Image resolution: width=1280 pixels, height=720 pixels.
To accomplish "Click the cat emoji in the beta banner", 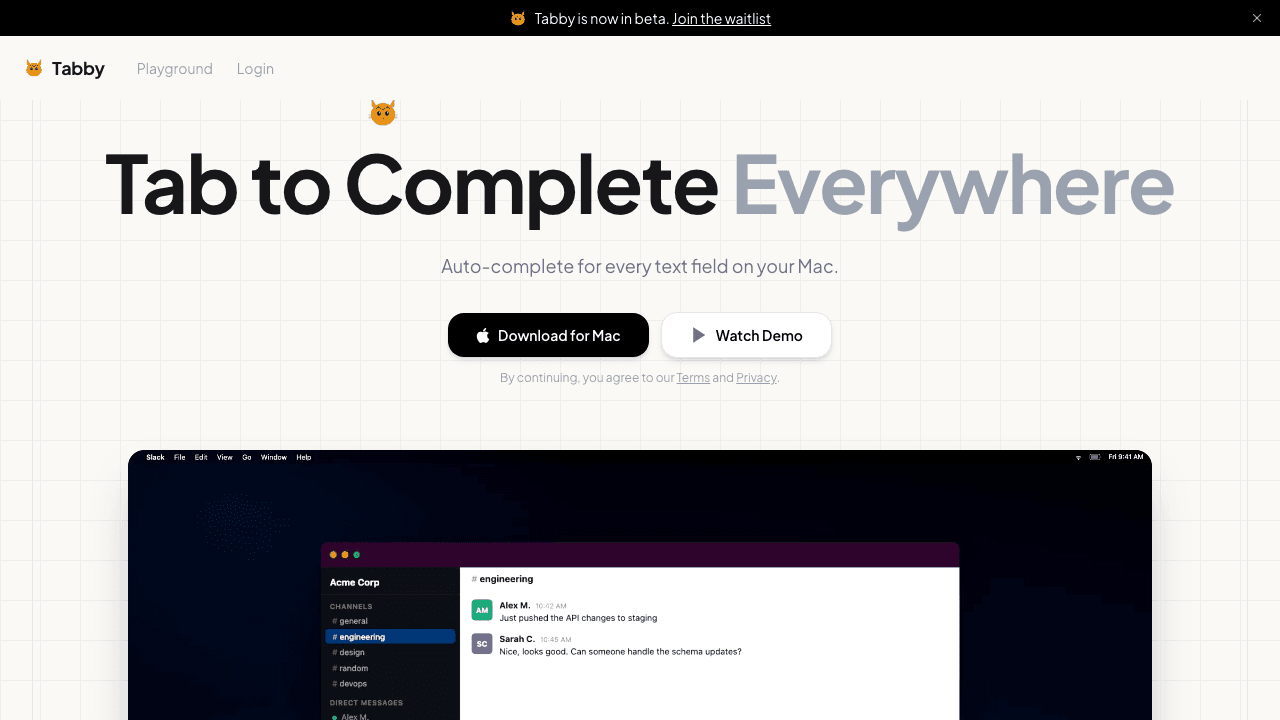I will 518,18.
